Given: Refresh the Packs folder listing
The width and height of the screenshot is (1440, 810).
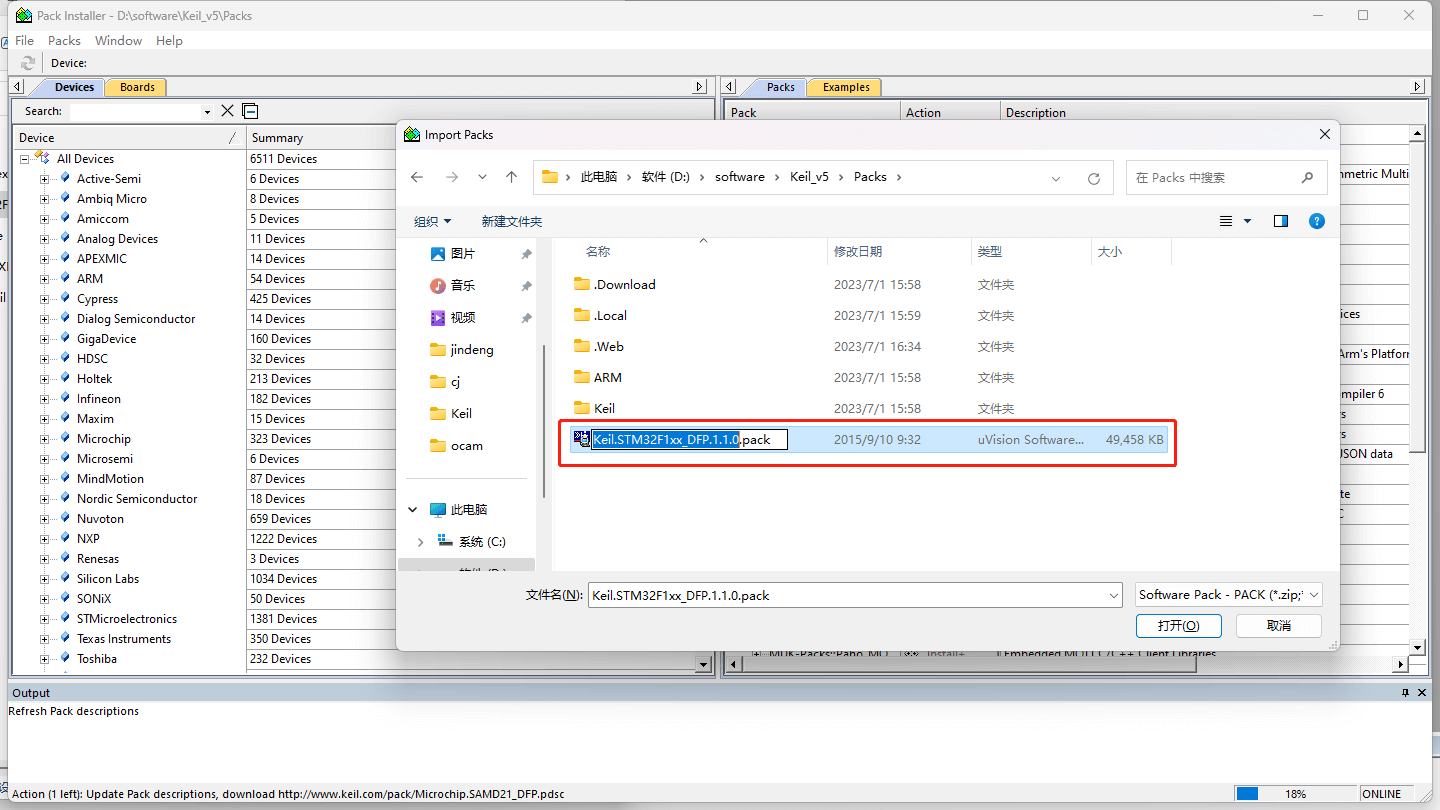Looking at the screenshot, I should (1094, 178).
